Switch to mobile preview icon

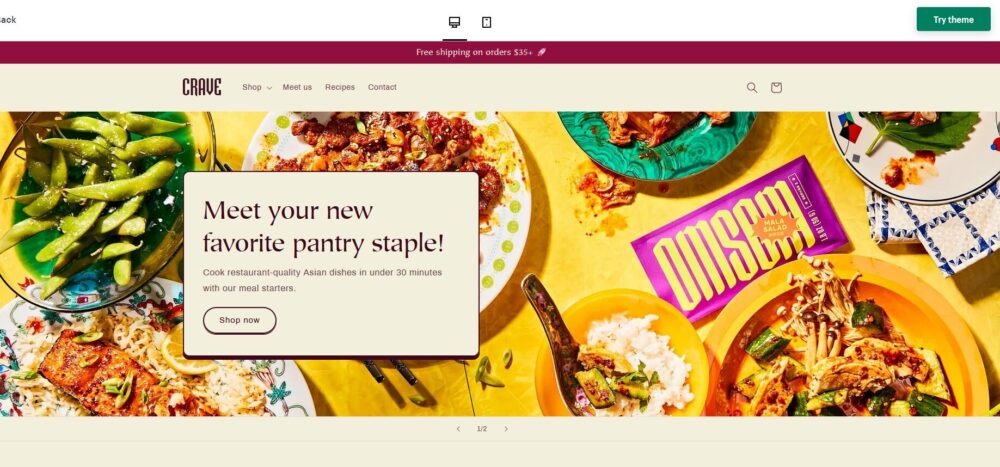coord(487,22)
